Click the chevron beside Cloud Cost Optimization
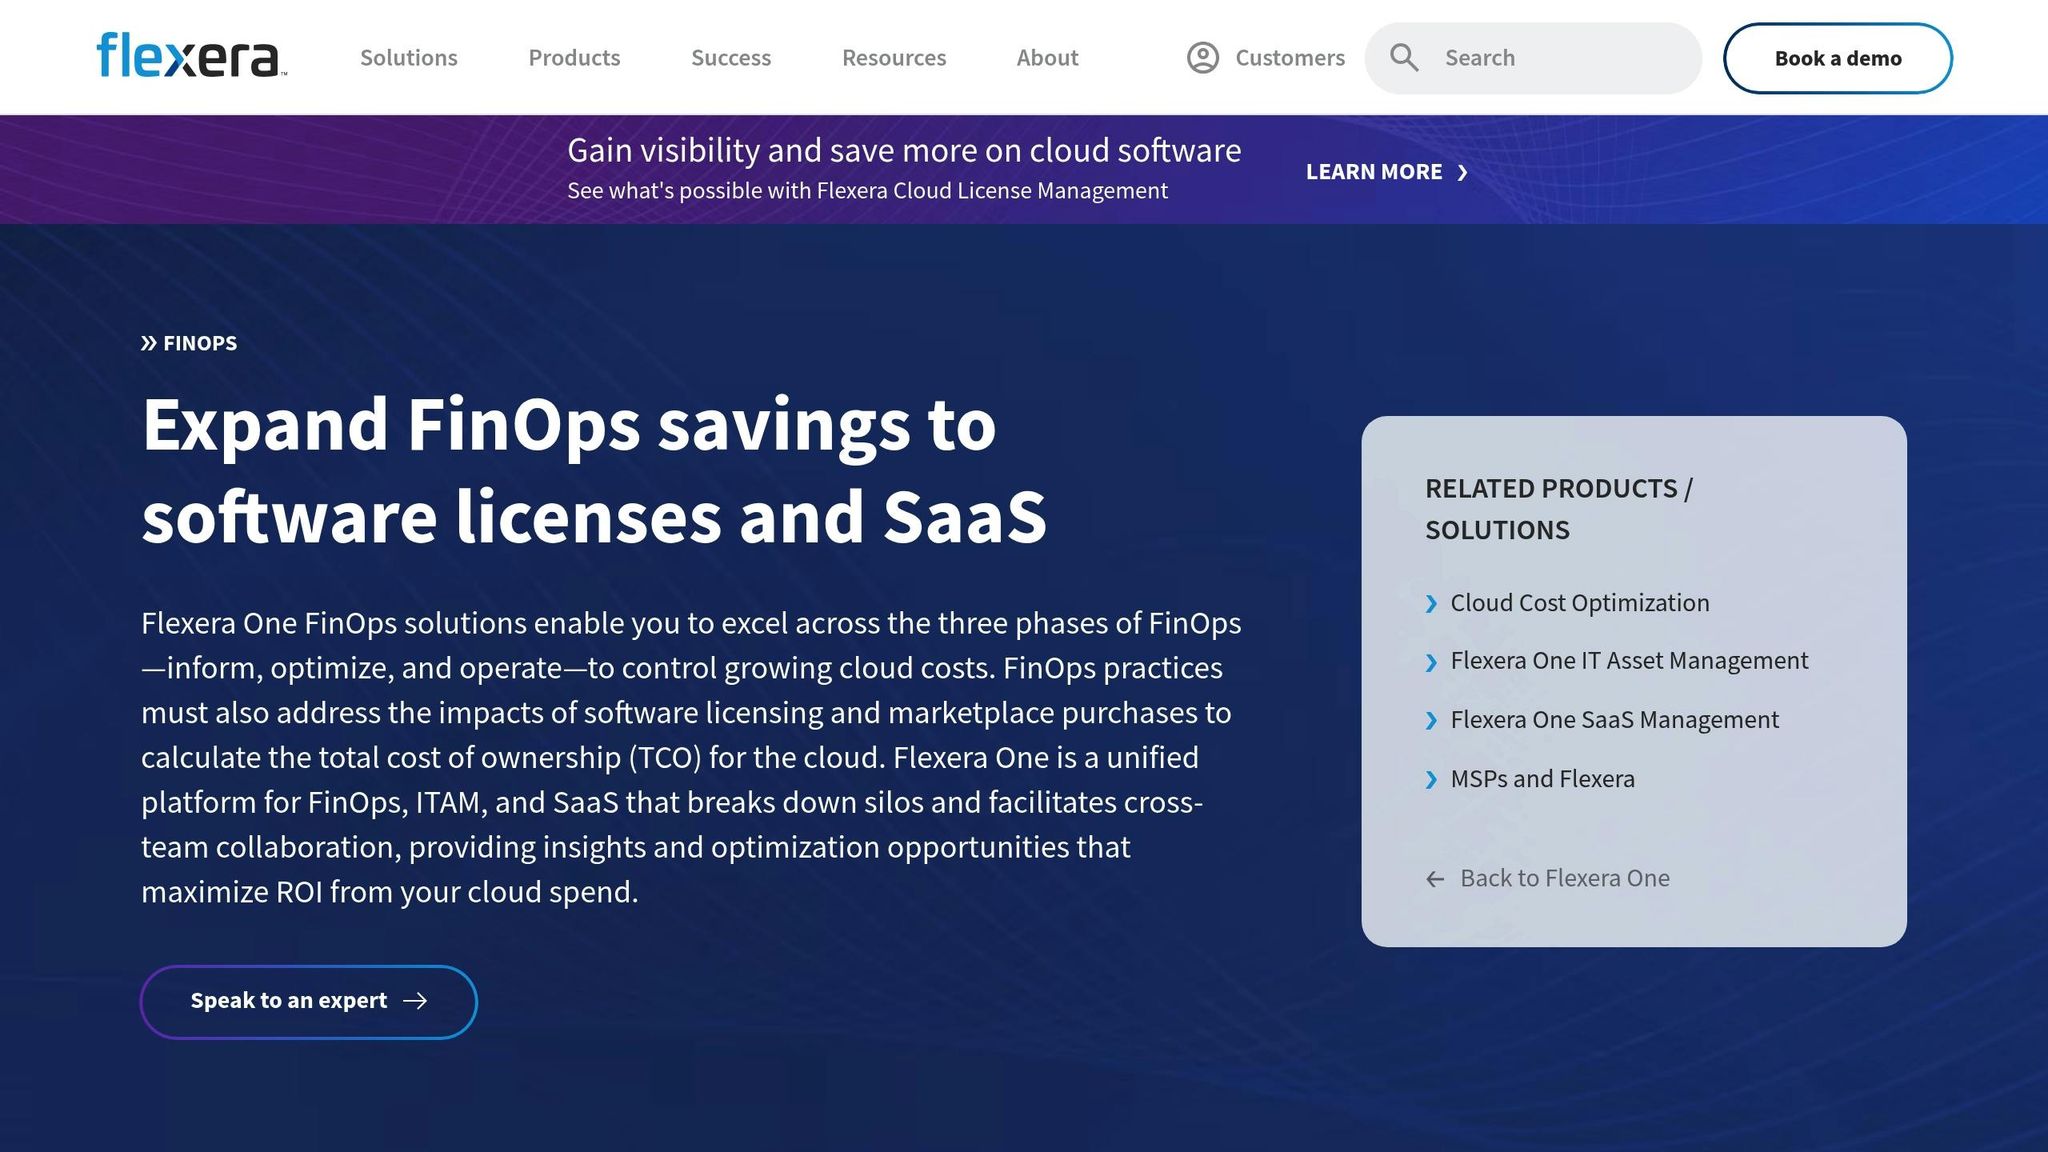This screenshot has width=2048, height=1152. (x=1431, y=604)
